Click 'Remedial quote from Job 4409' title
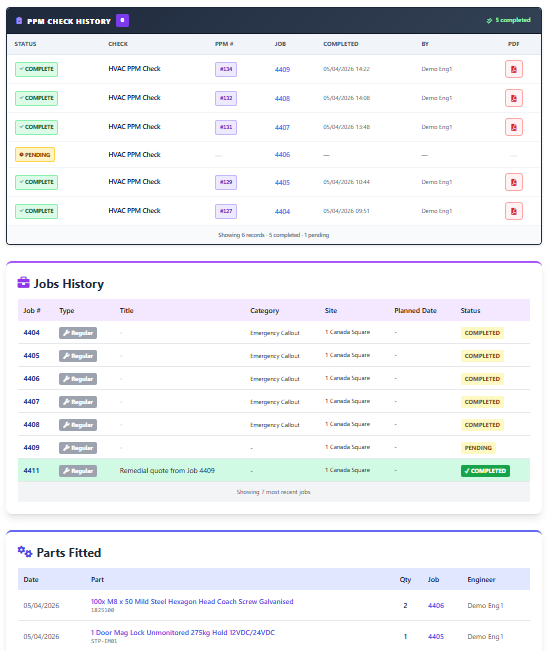 167,471
